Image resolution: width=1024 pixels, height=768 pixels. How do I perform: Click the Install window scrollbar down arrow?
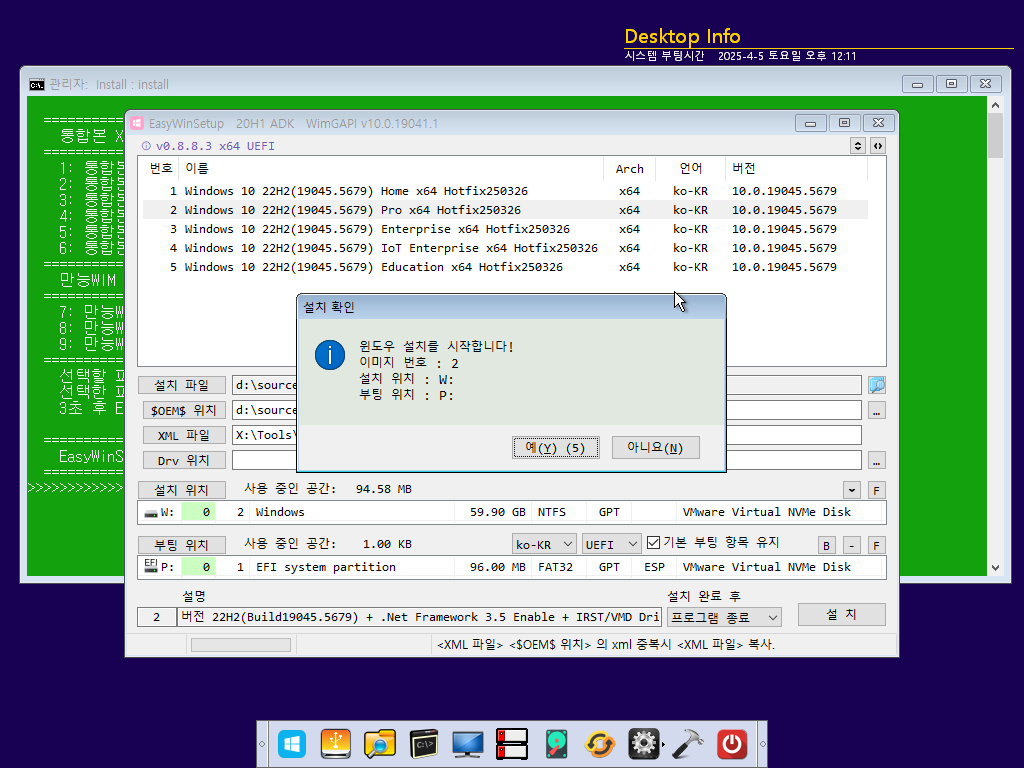tap(995, 568)
